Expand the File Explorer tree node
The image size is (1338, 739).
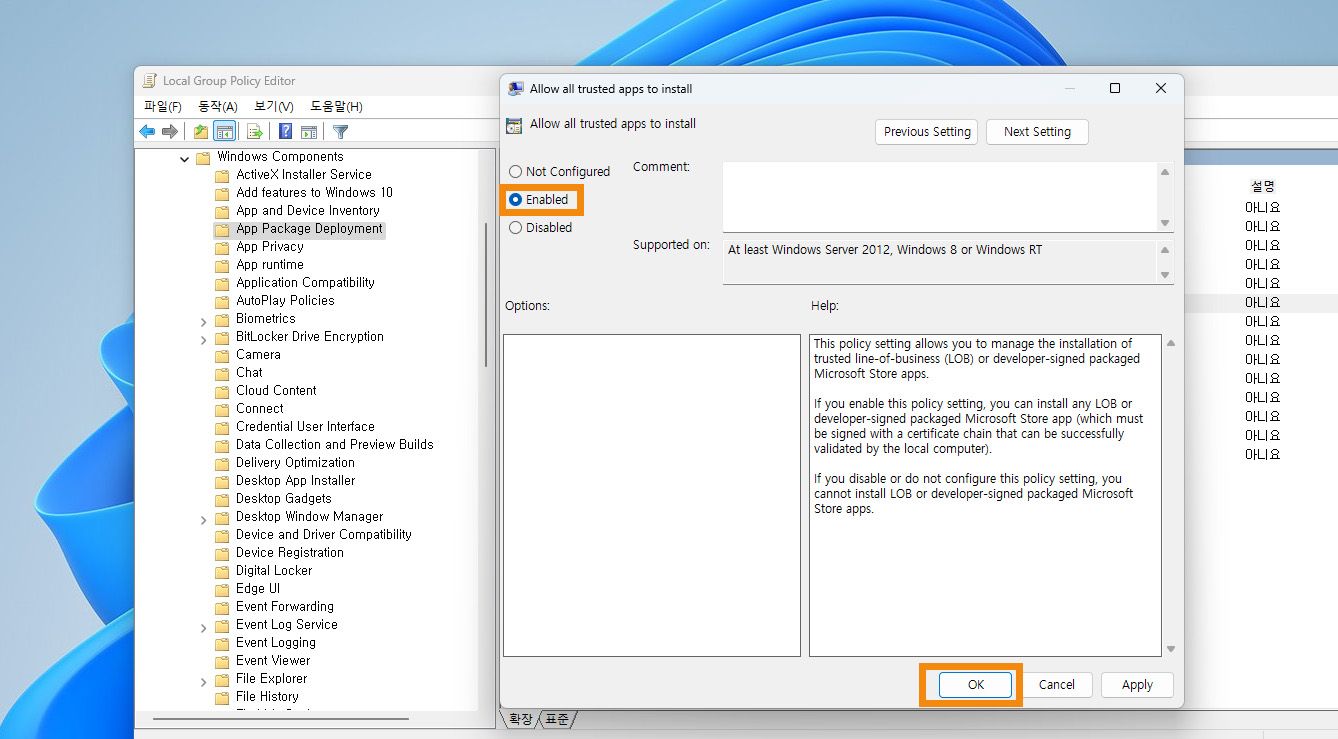(x=204, y=680)
